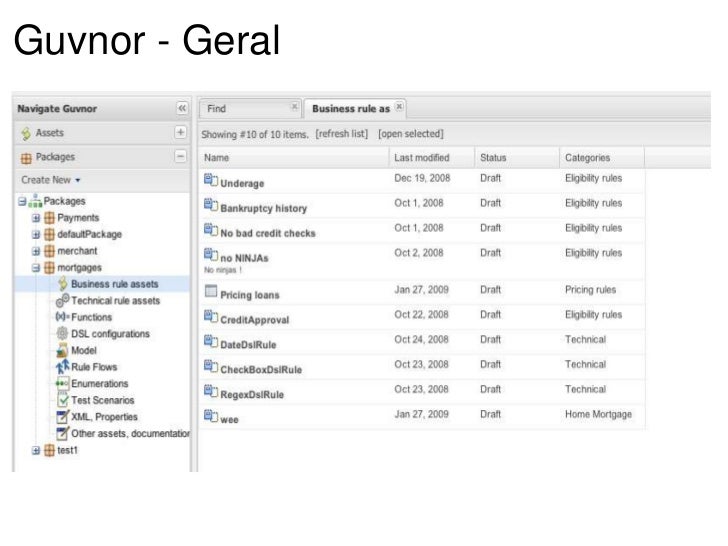Click the open selected link

tap(410, 134)
